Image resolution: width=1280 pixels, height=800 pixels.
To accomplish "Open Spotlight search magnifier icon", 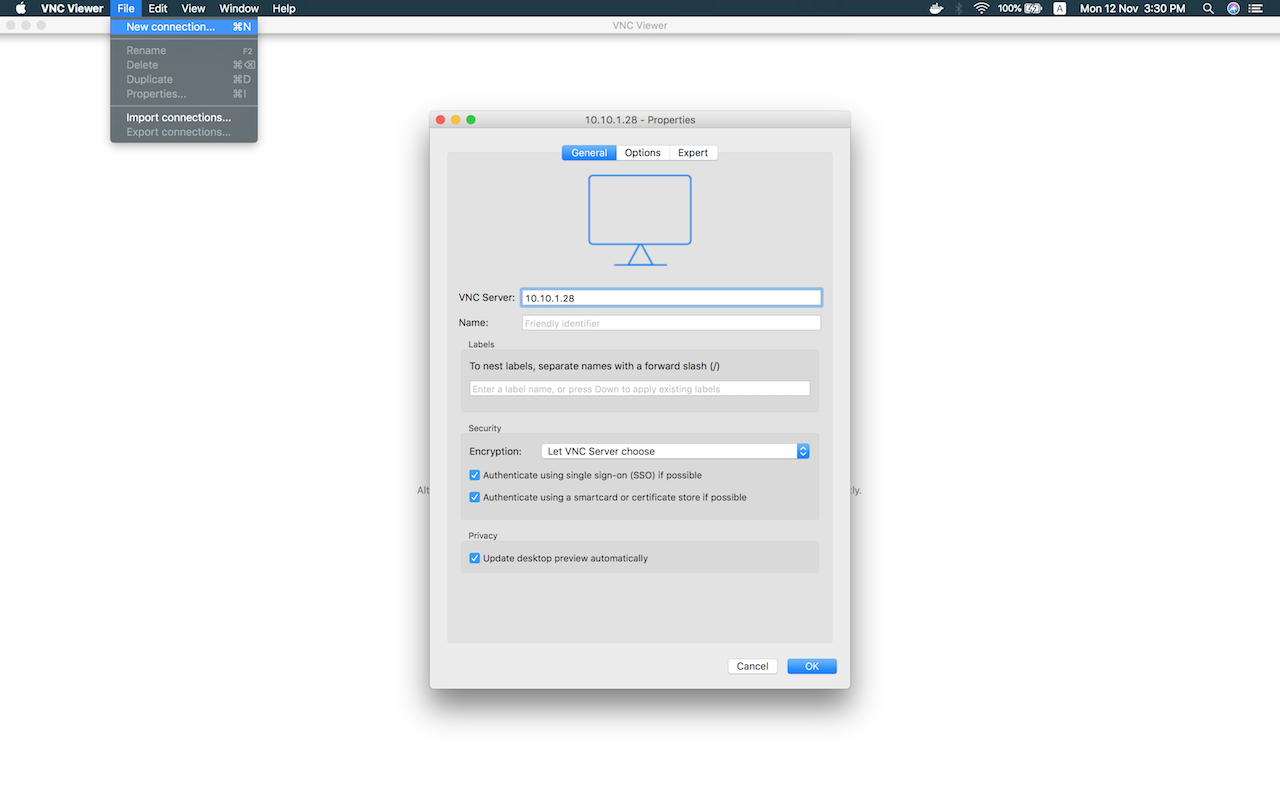I will (x=1208, y=8).
